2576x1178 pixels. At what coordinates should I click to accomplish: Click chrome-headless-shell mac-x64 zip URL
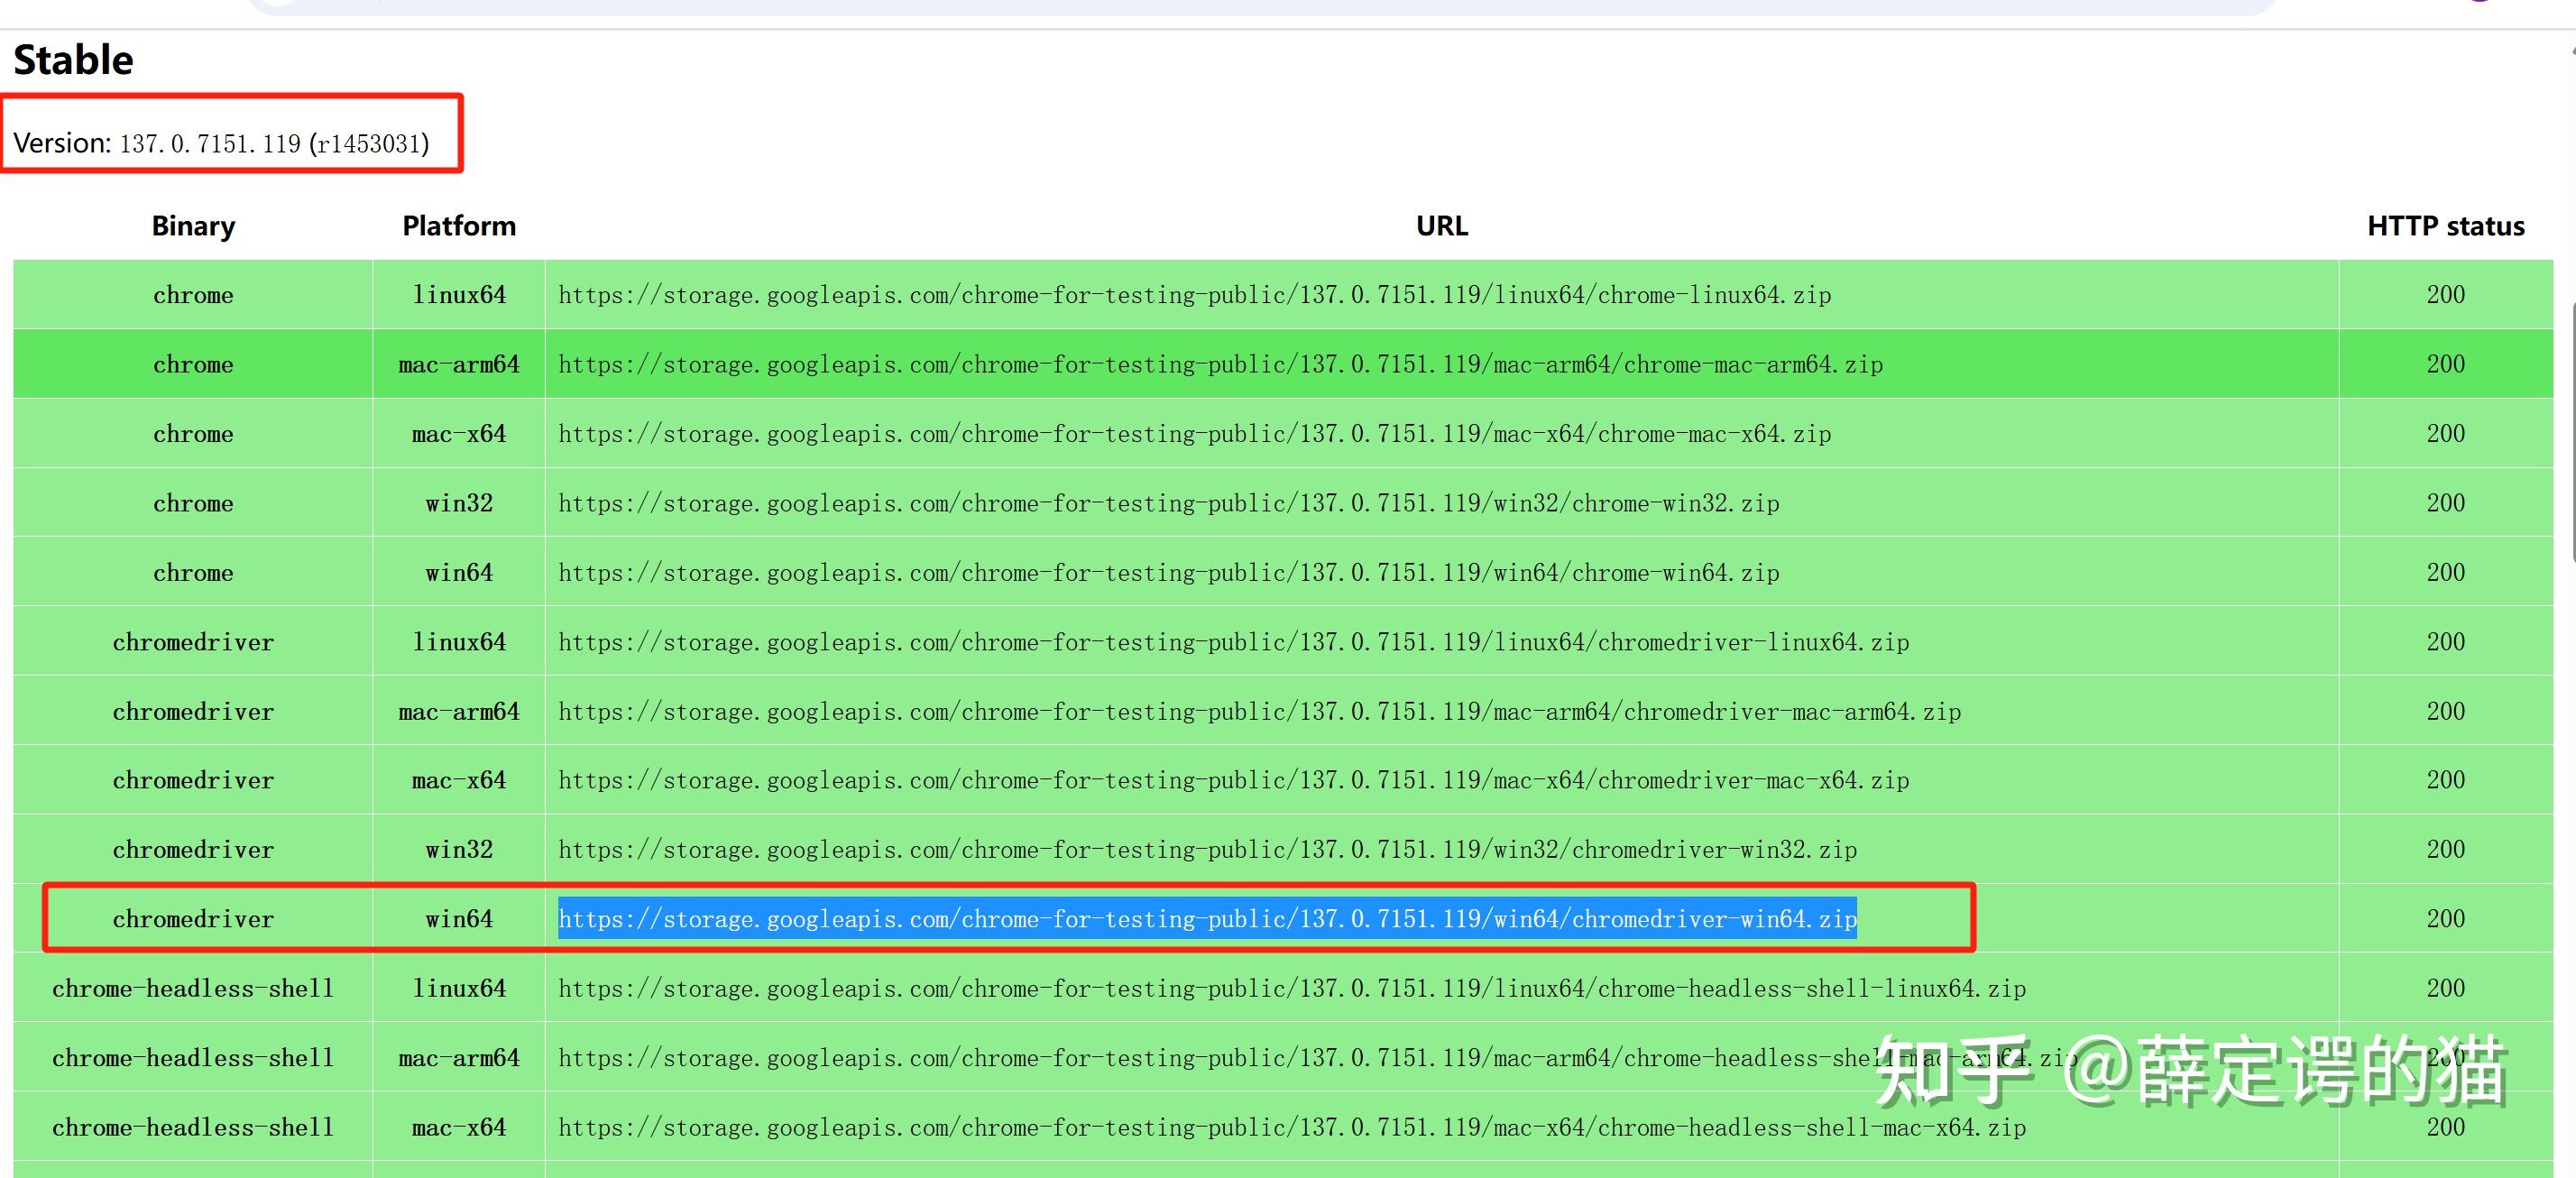tap(1291, 1128)
